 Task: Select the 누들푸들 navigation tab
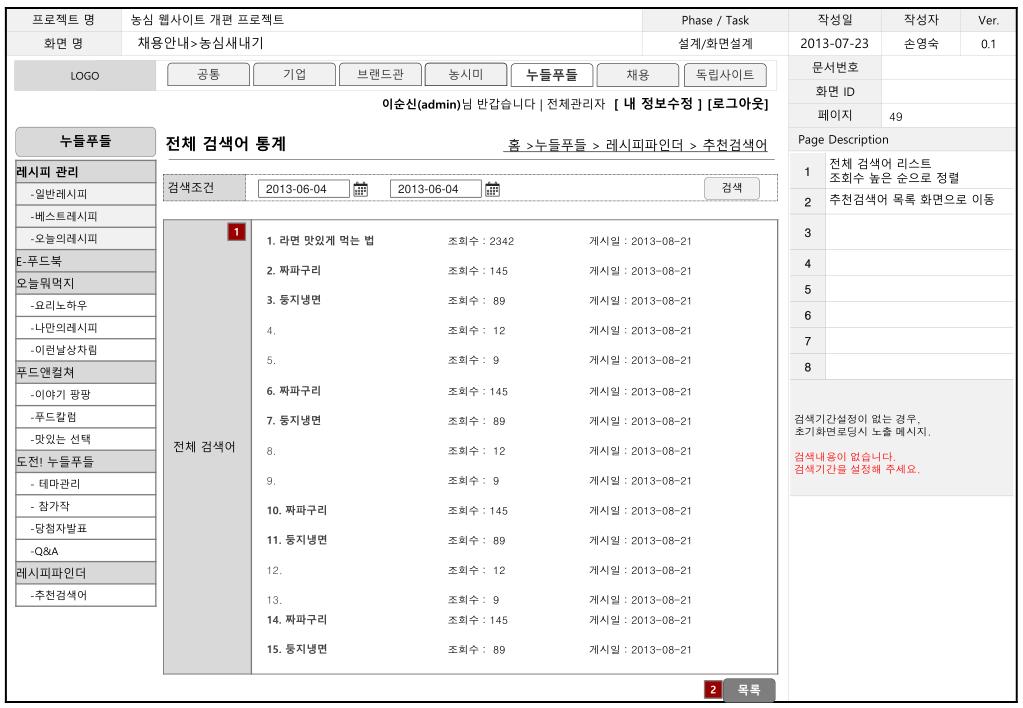[552, 74]
